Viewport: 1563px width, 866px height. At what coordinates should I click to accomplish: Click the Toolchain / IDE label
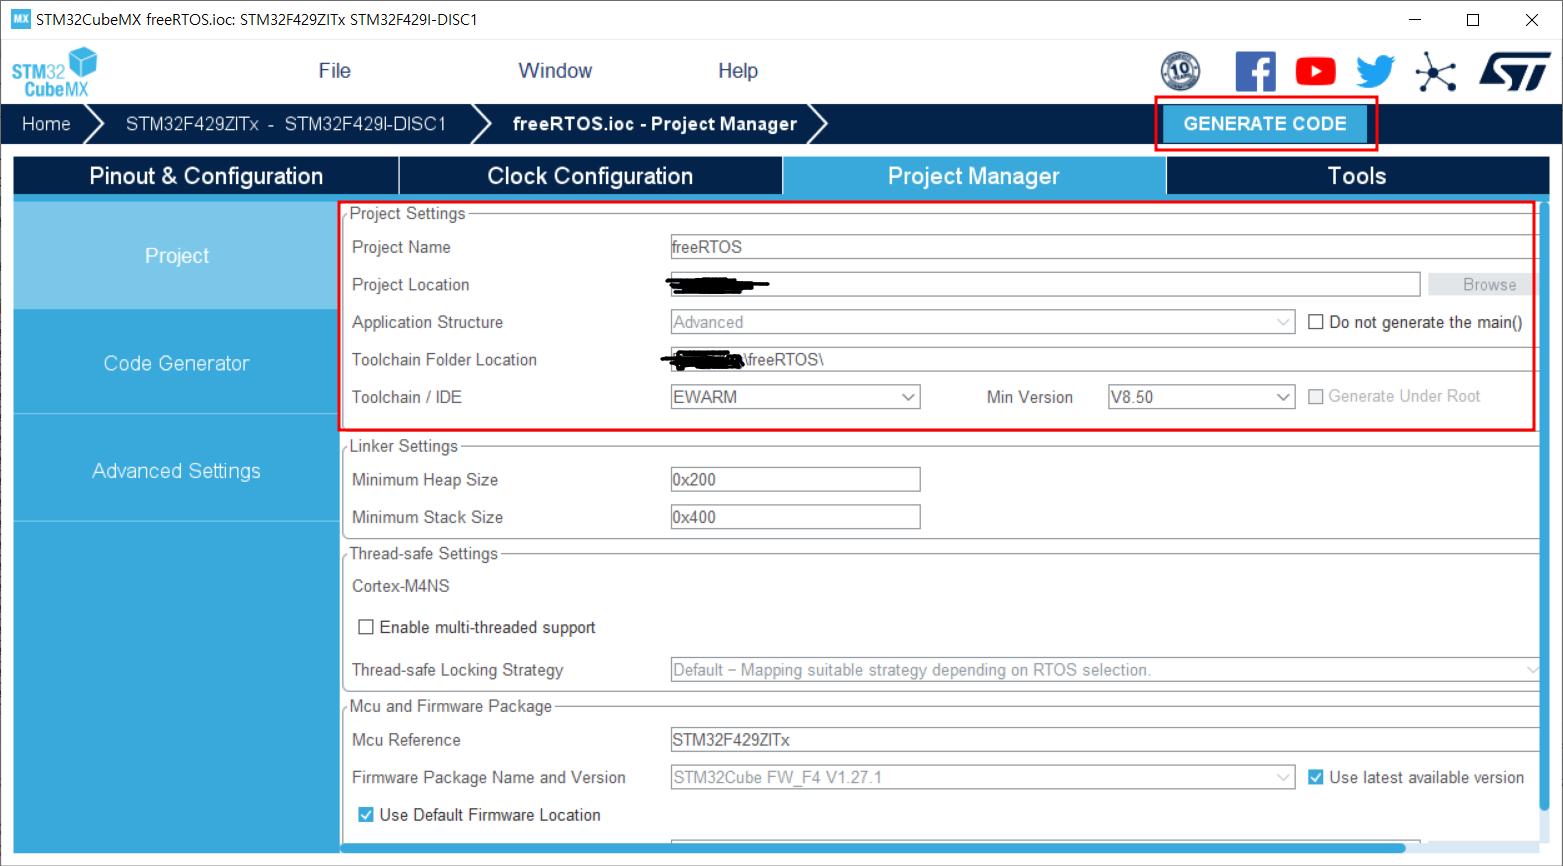[407, 397]
